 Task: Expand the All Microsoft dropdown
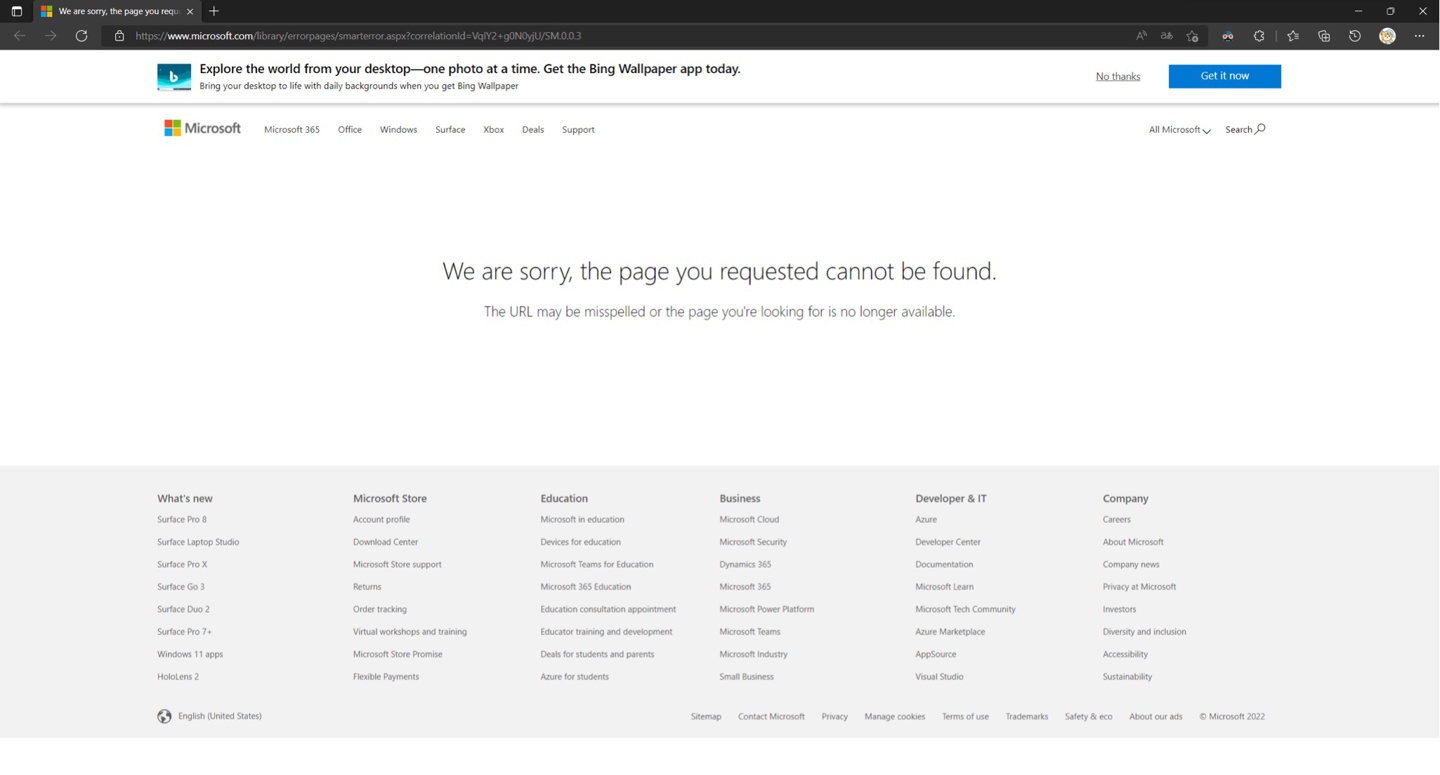pyautogui.click(x=1179, y=130)
